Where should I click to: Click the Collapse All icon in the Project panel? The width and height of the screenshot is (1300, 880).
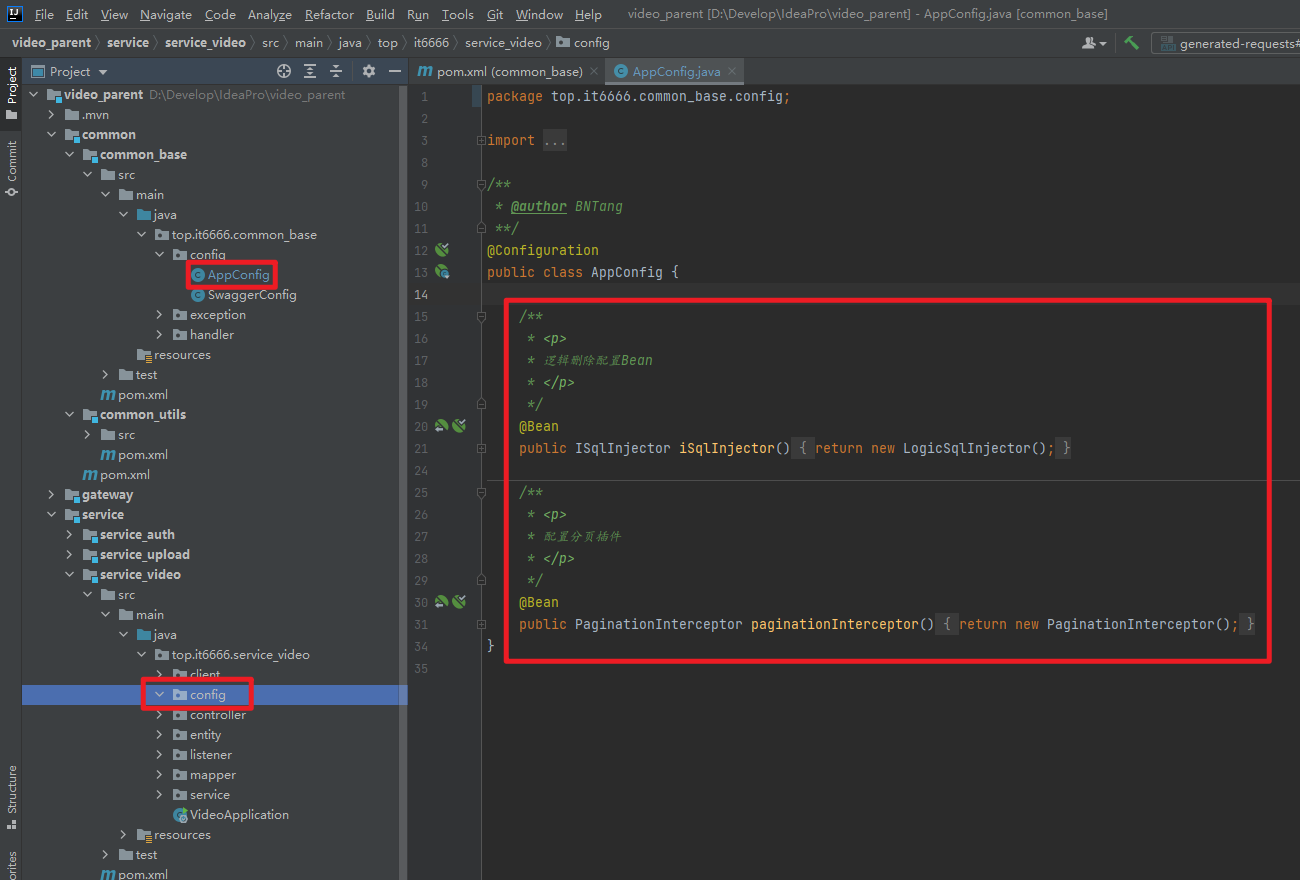(336, 71)
